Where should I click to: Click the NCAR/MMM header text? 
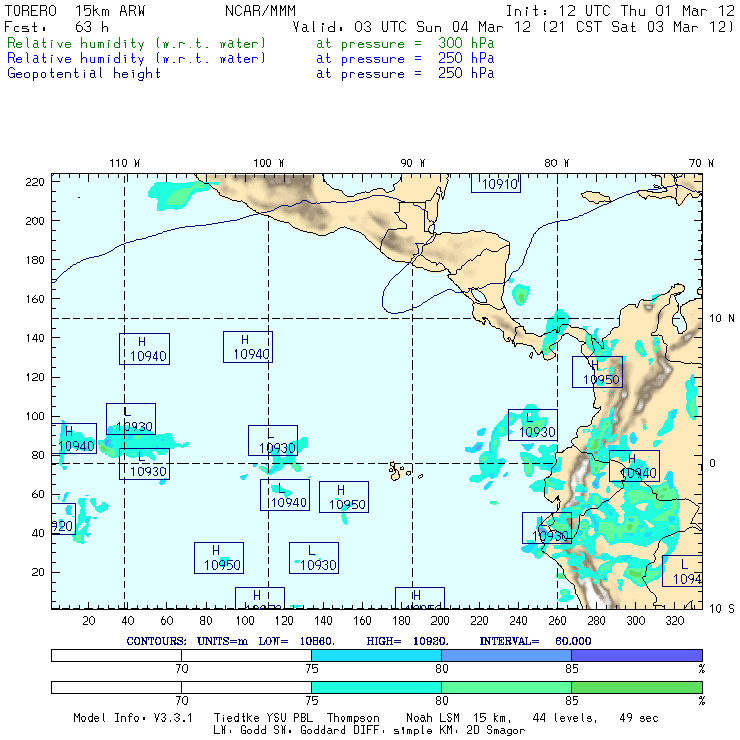(x=260, y=10)
